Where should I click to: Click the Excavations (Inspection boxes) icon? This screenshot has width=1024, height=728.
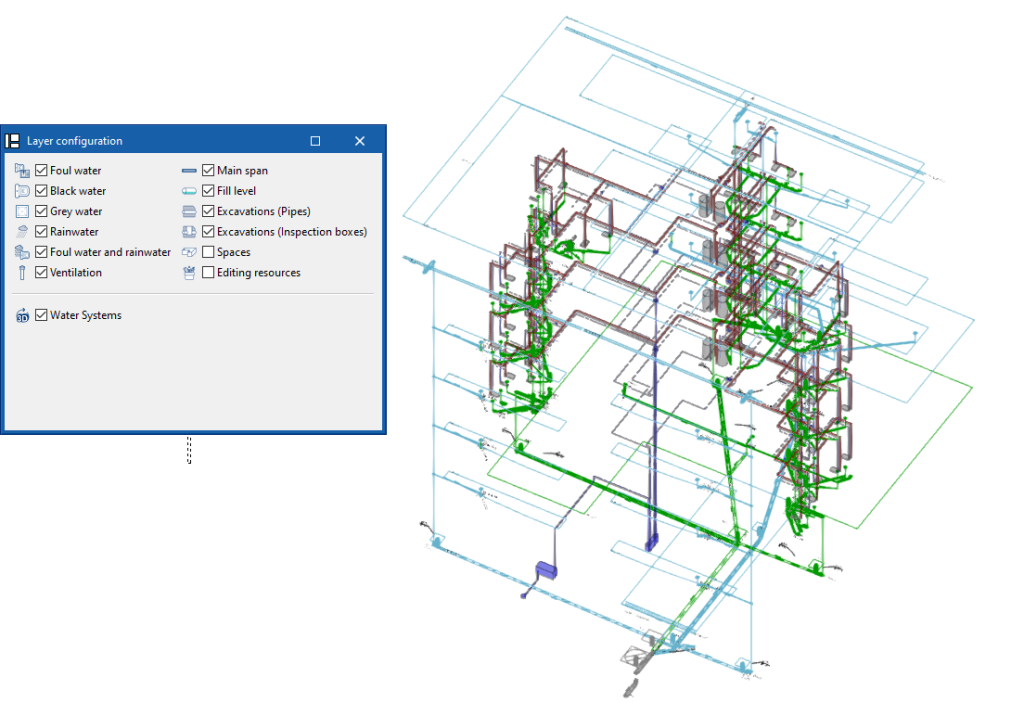pyautogui.click(x=189, y=231)
